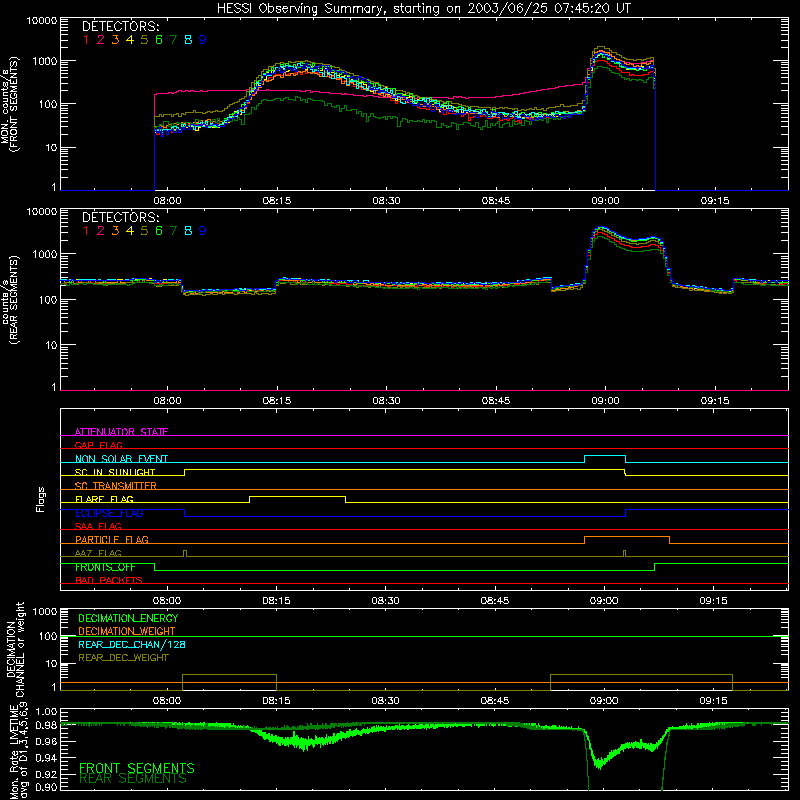
Task: Select detector number 3 in the front segments legend
Action: click(115, 40)
